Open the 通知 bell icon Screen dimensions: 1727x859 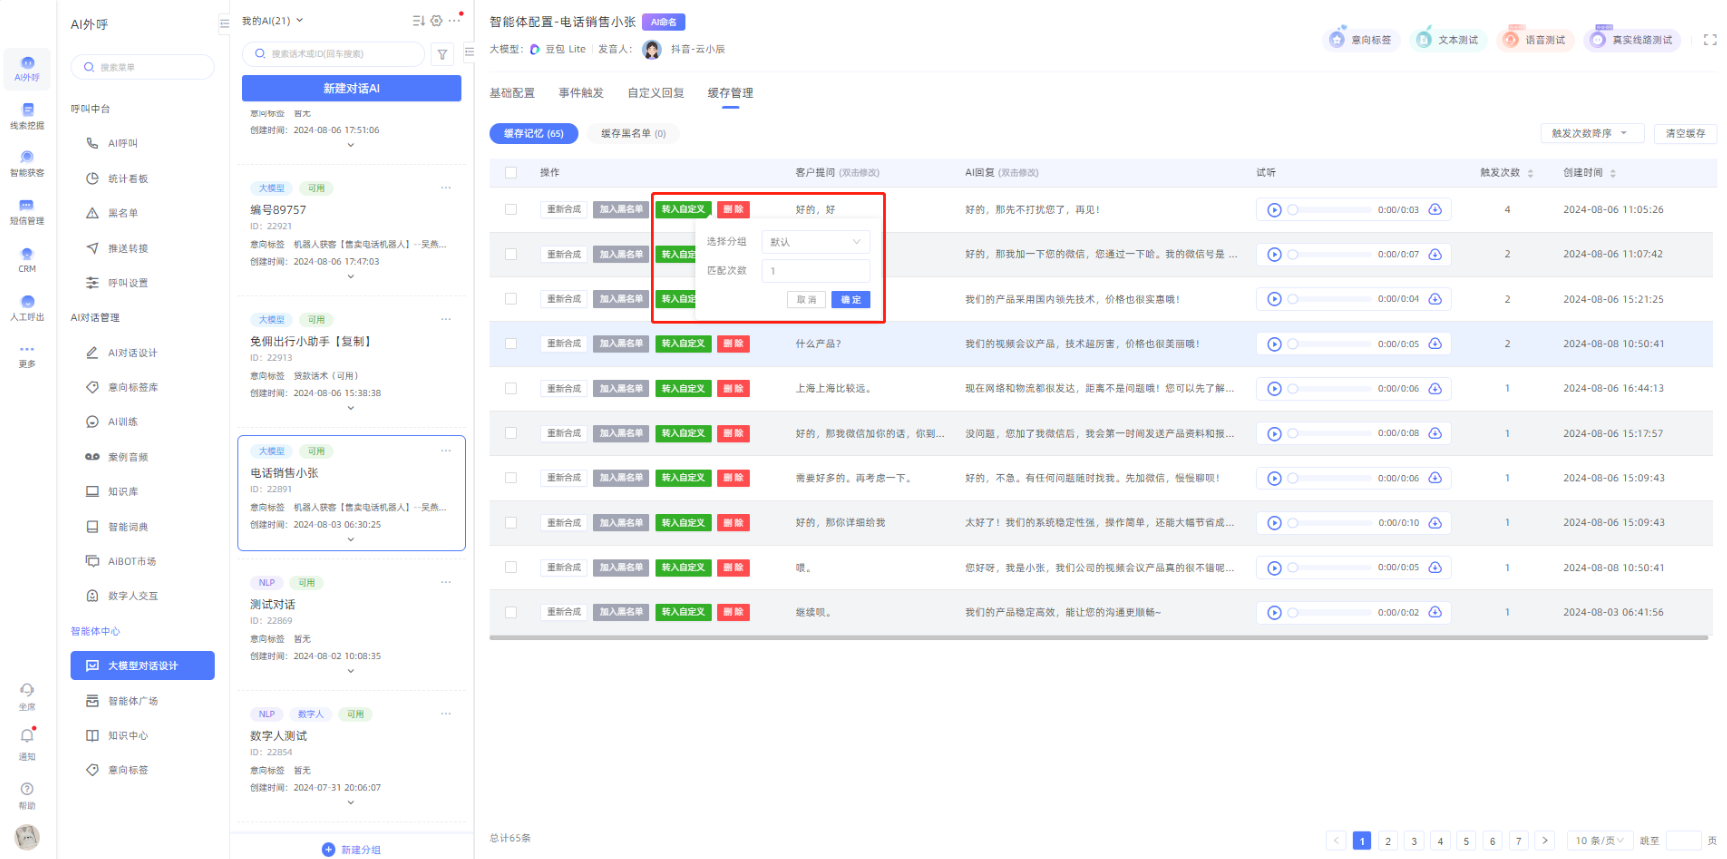tap(27, 737)
